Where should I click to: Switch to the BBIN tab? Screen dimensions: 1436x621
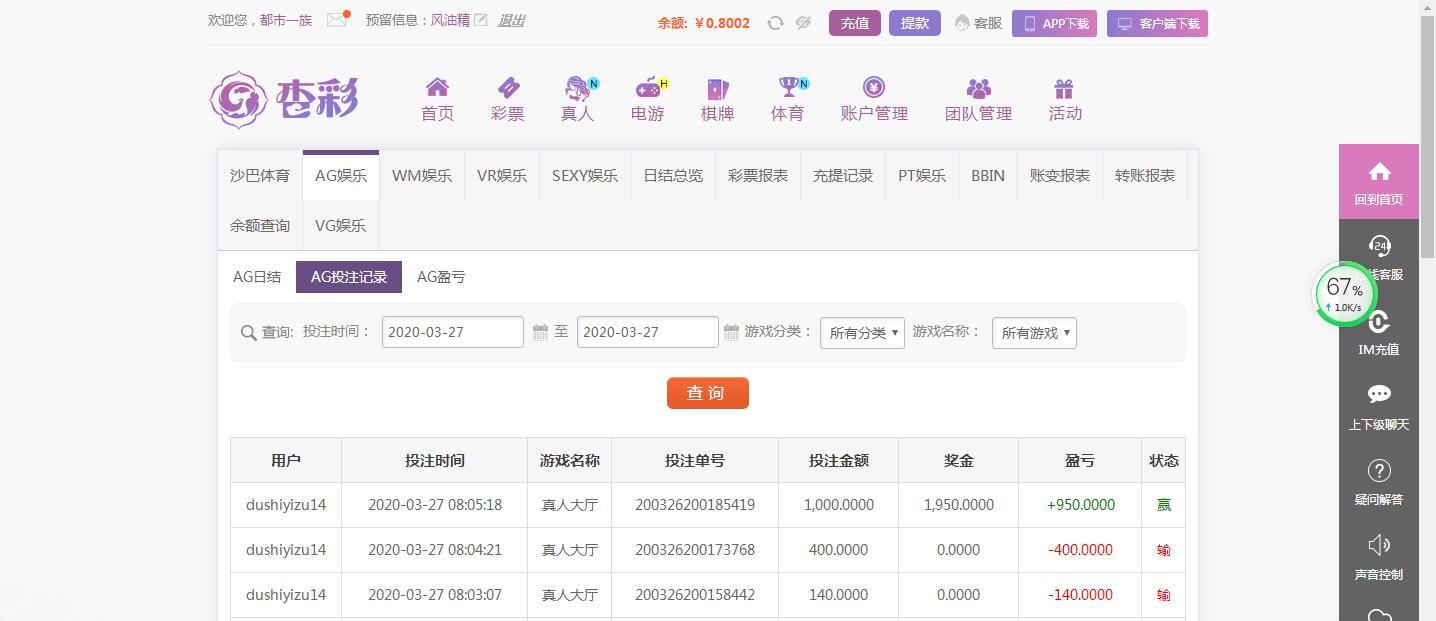pos(988,176)
